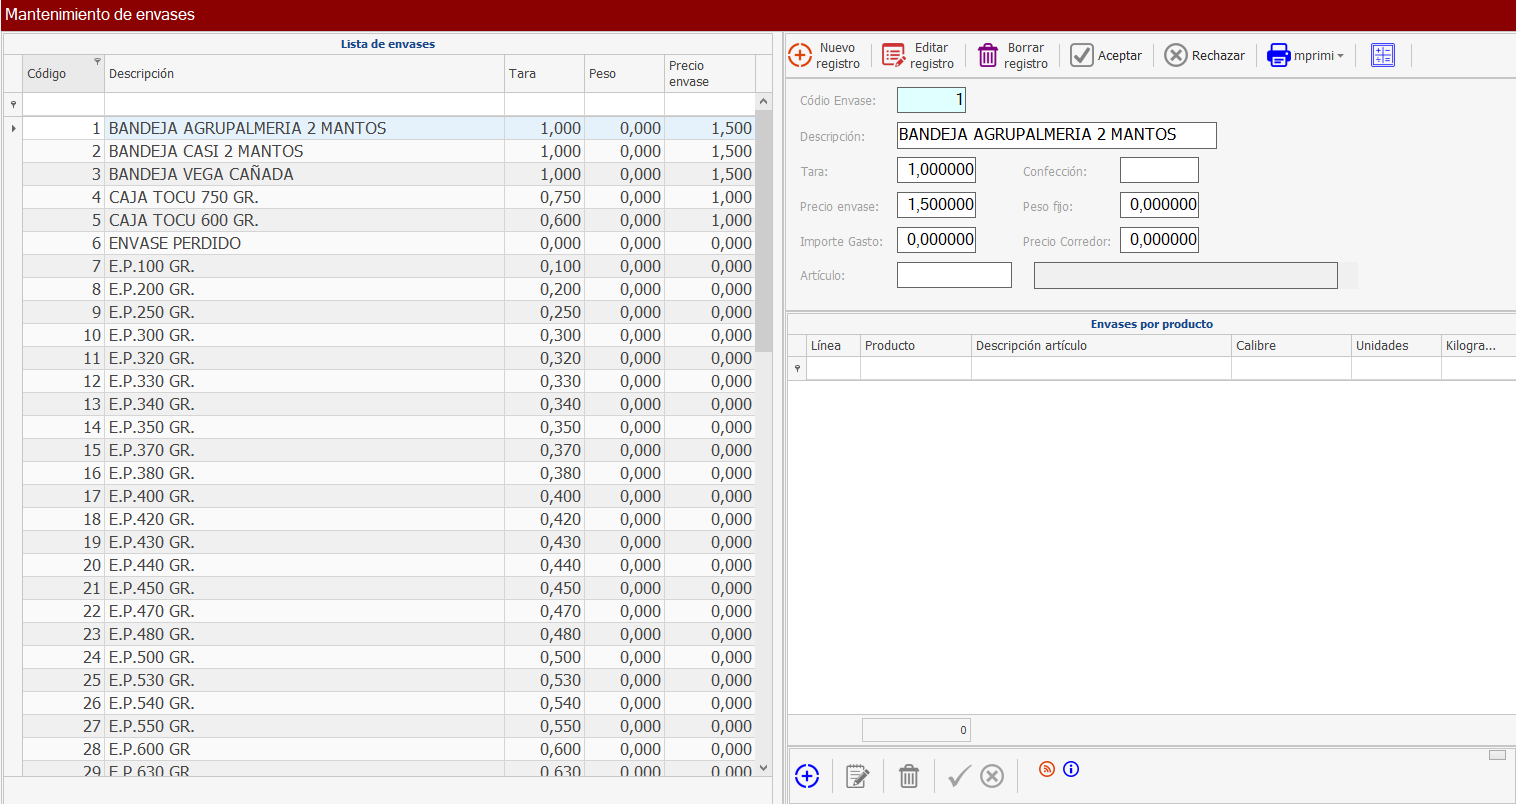Click the Importe Gasto input field
The image size is (1516, 804).
pos(936,240)
